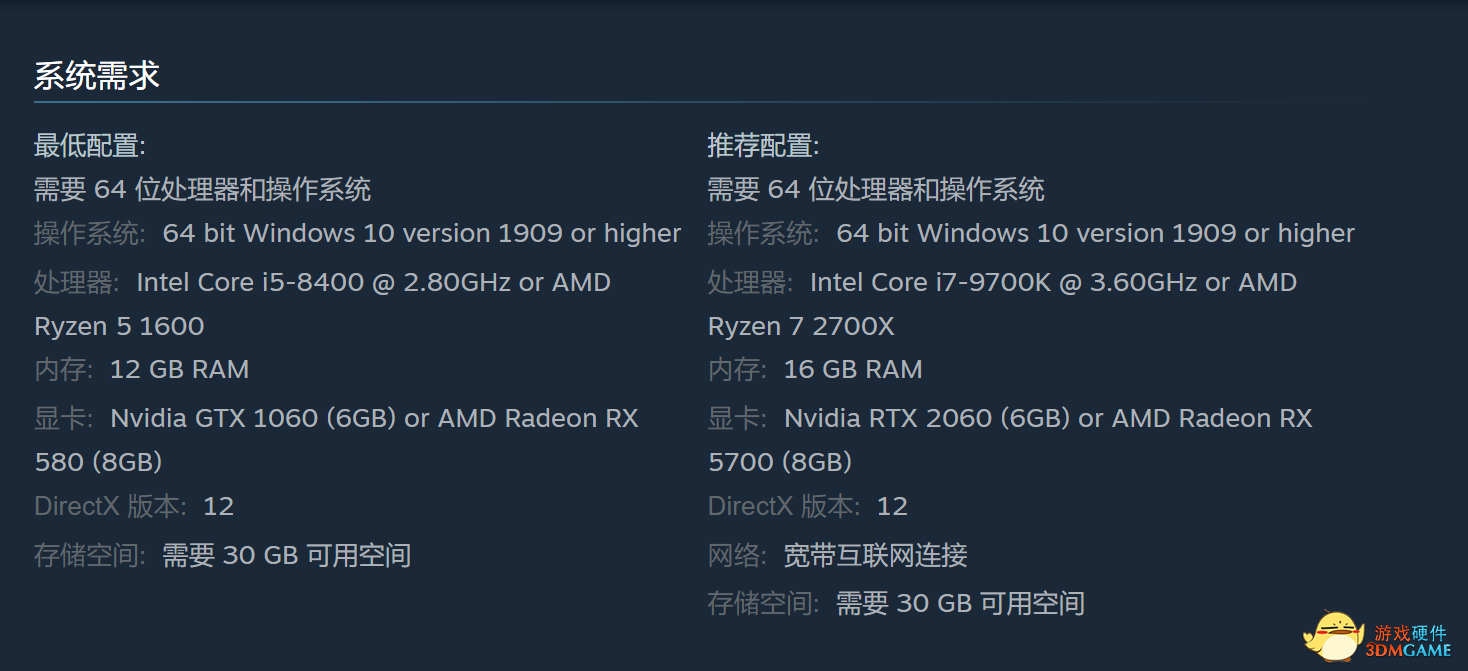Select the 推荐配置 column label
Image resolution: width=1468 pixels, height=671 pixels.
point(763,146)
